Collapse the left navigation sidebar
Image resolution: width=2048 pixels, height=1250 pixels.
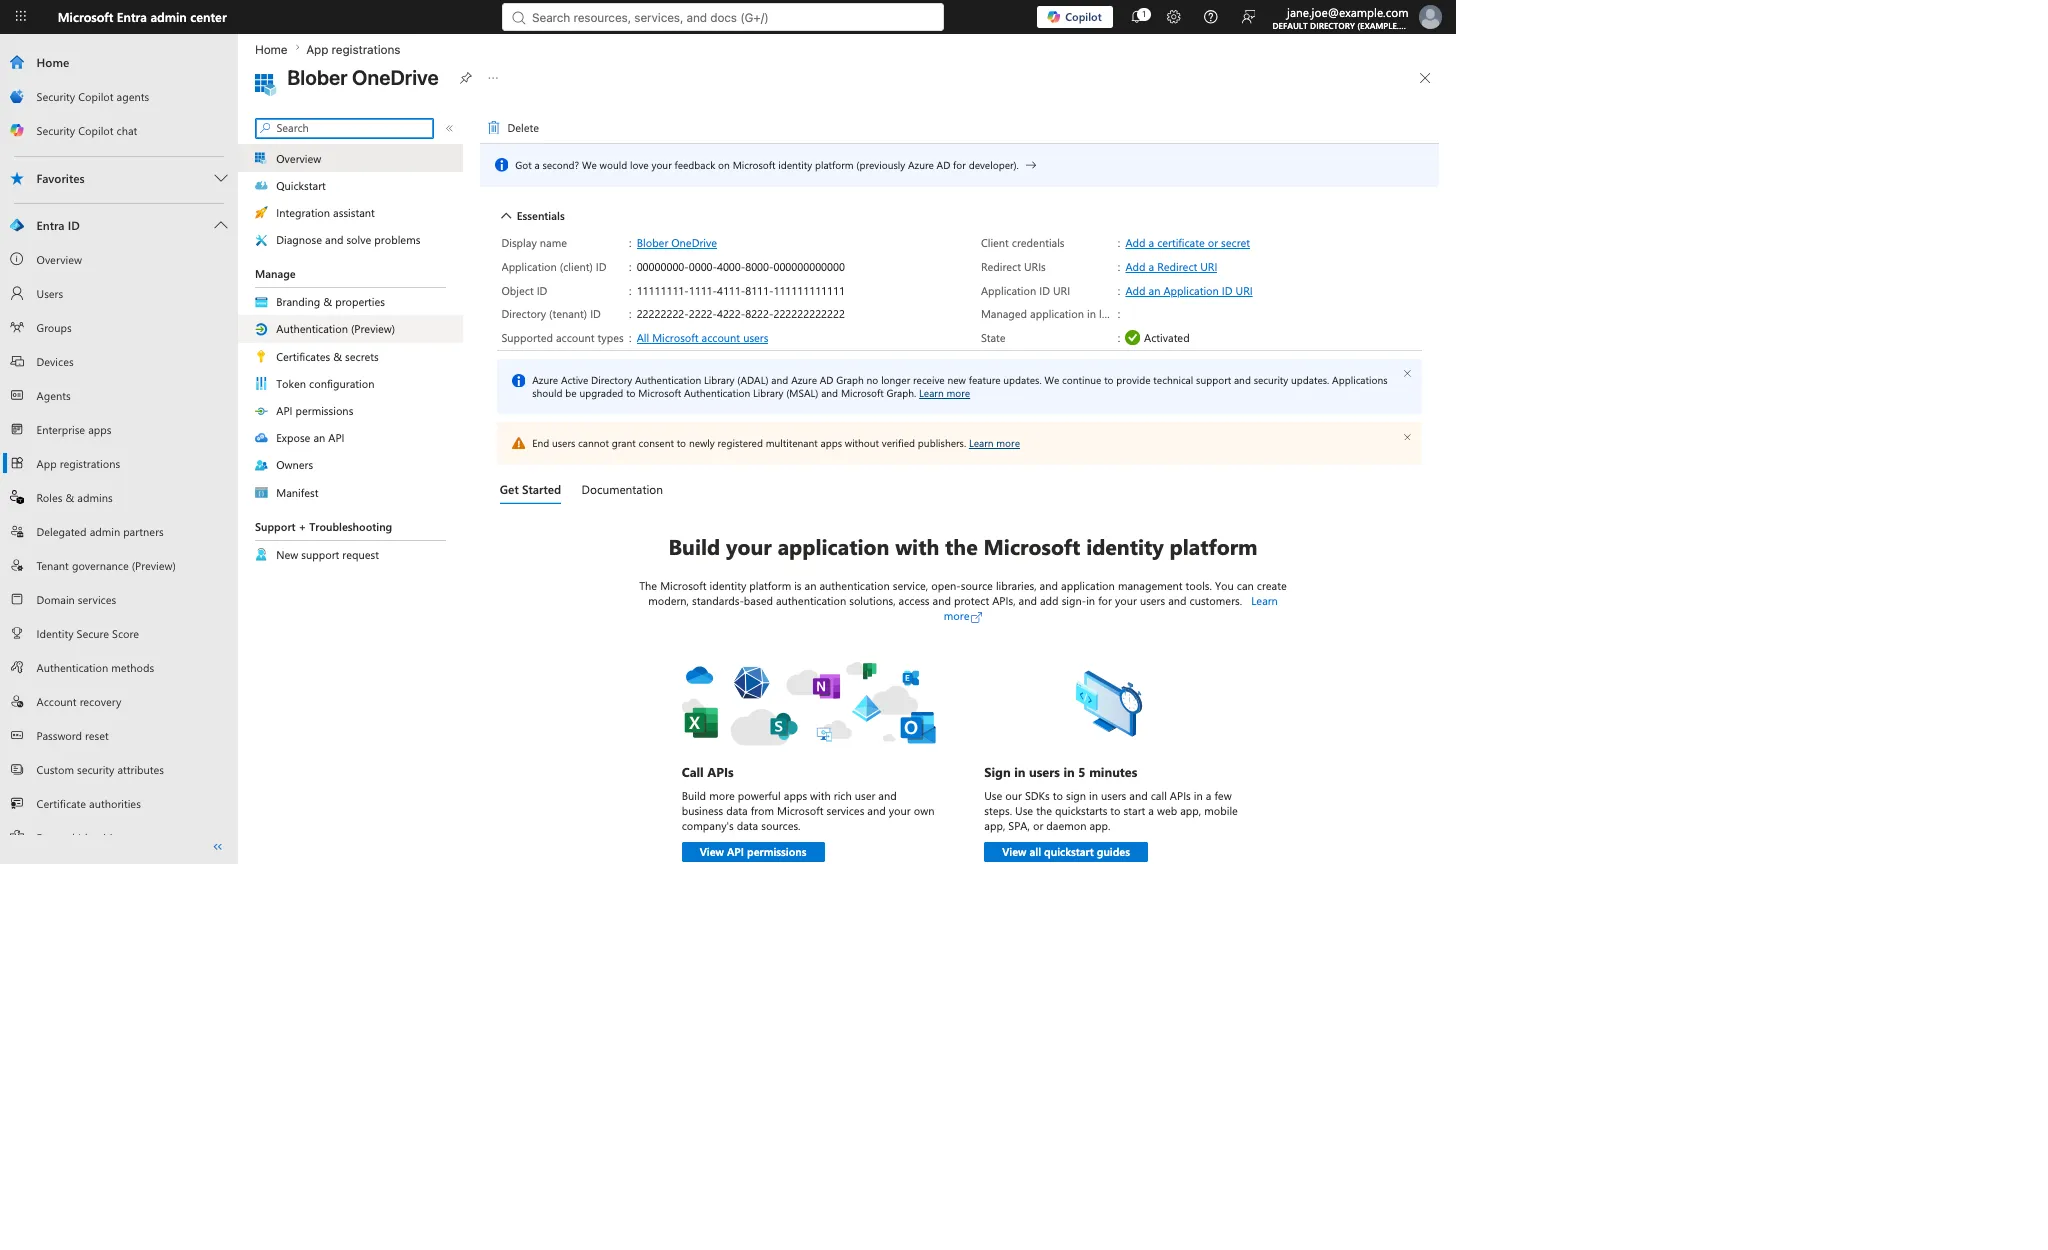point(218,847)
